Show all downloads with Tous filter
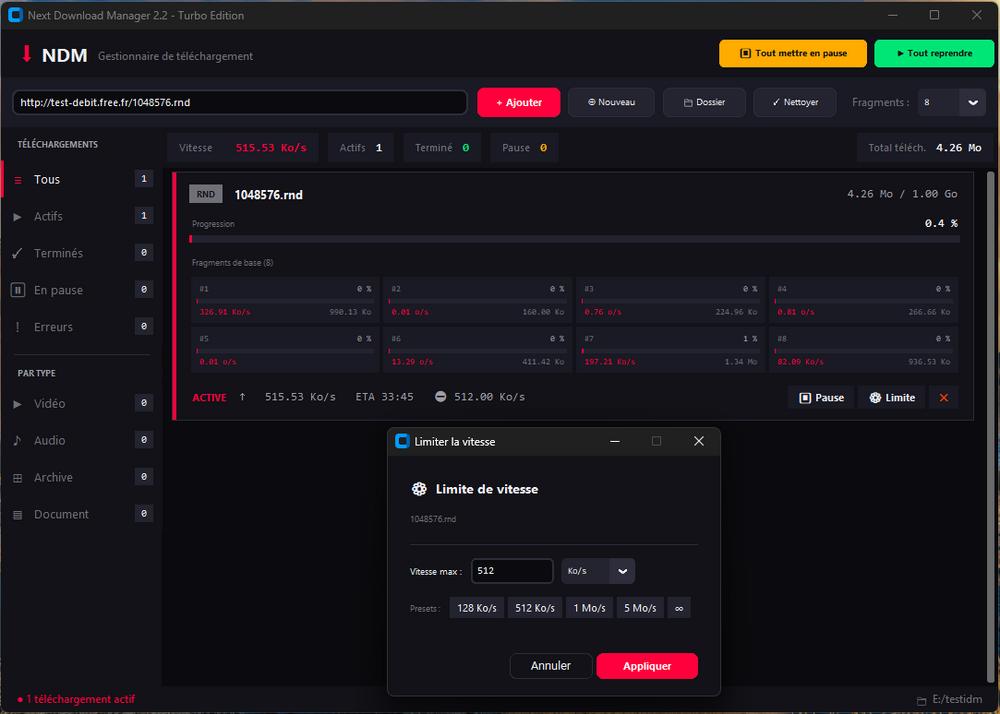This screenshot has height=714, width=1000. (x=82, y=180)
